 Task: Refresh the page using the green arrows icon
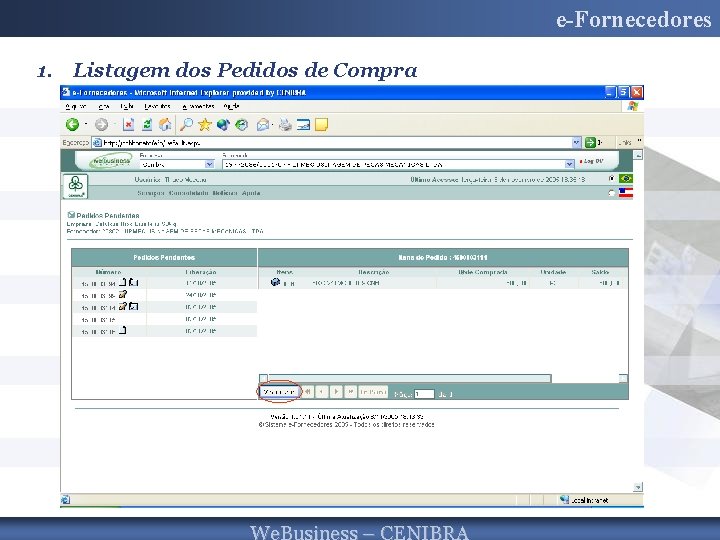pyautogui.click(x=147, y=124)
